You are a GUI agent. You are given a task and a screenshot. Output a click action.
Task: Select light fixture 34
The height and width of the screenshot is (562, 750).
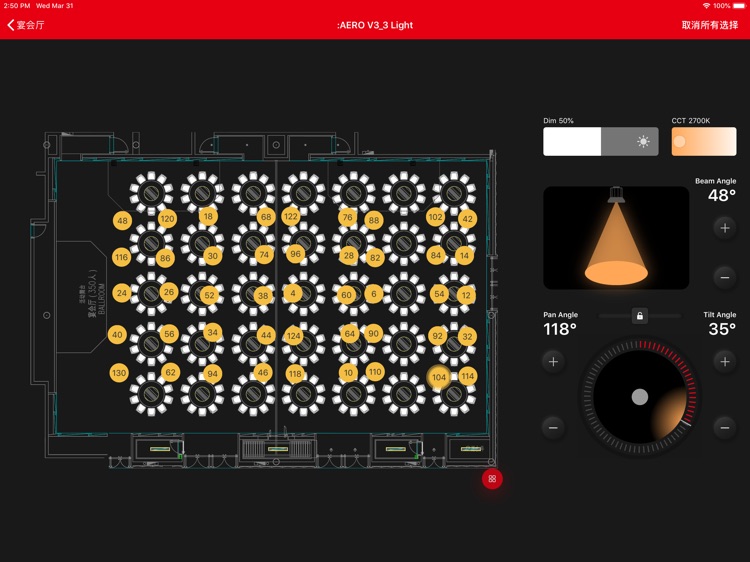[x=212, y=332]
